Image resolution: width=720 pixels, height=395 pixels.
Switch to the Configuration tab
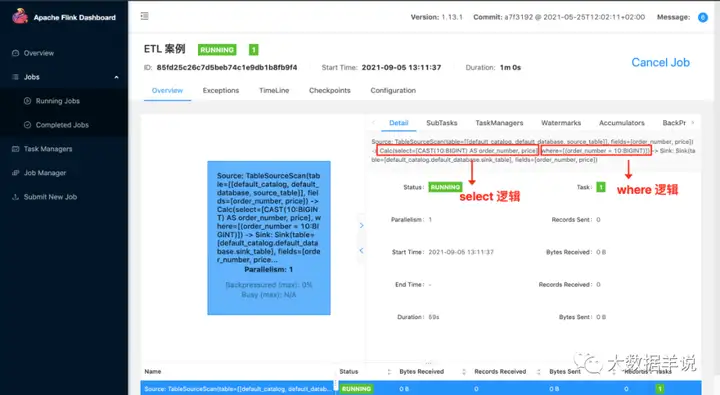pos(393,90)
